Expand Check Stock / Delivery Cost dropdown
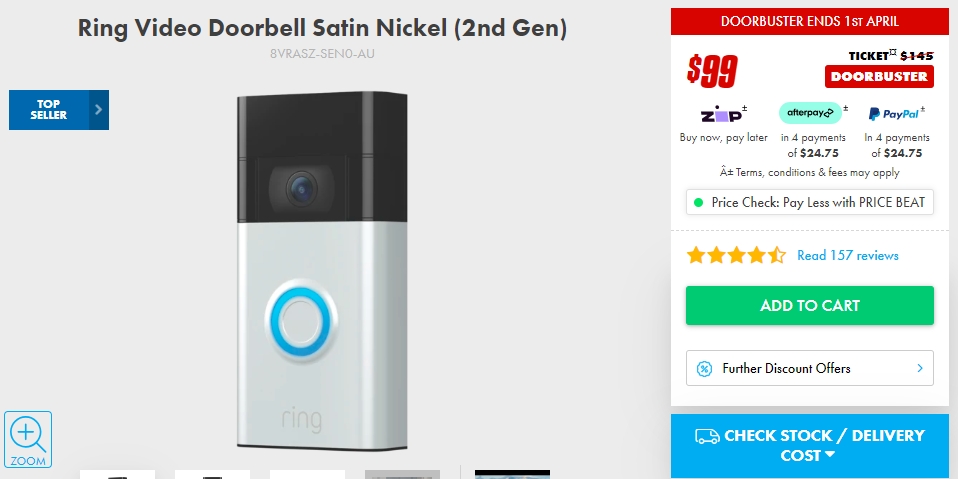958x479 pixels. [810, 445]
